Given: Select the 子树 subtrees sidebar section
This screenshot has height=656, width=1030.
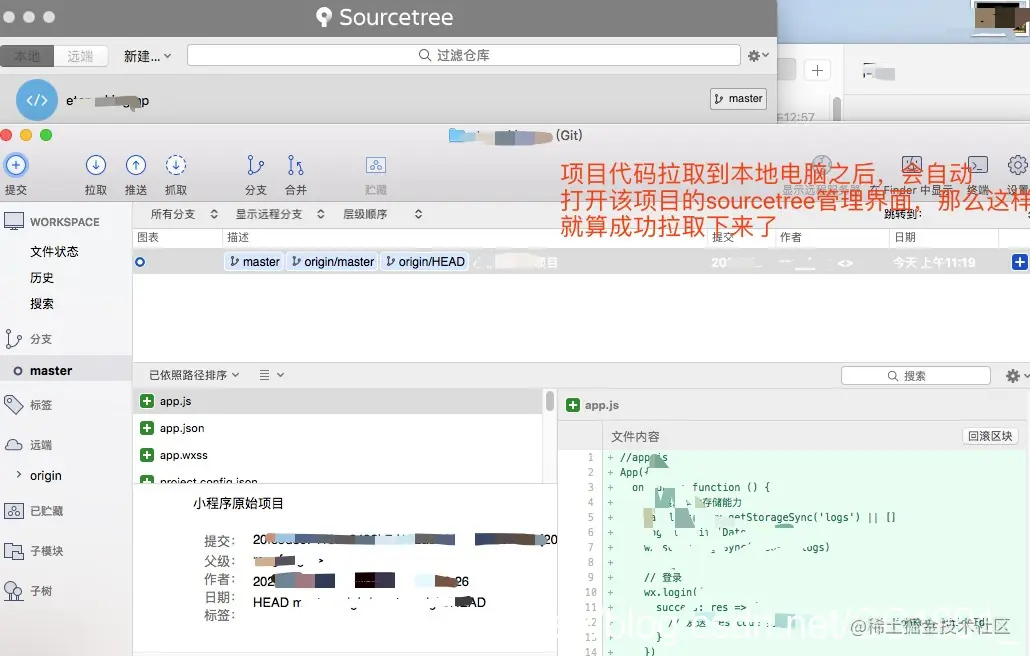Looking at the screenshot, I should [41, 591].
